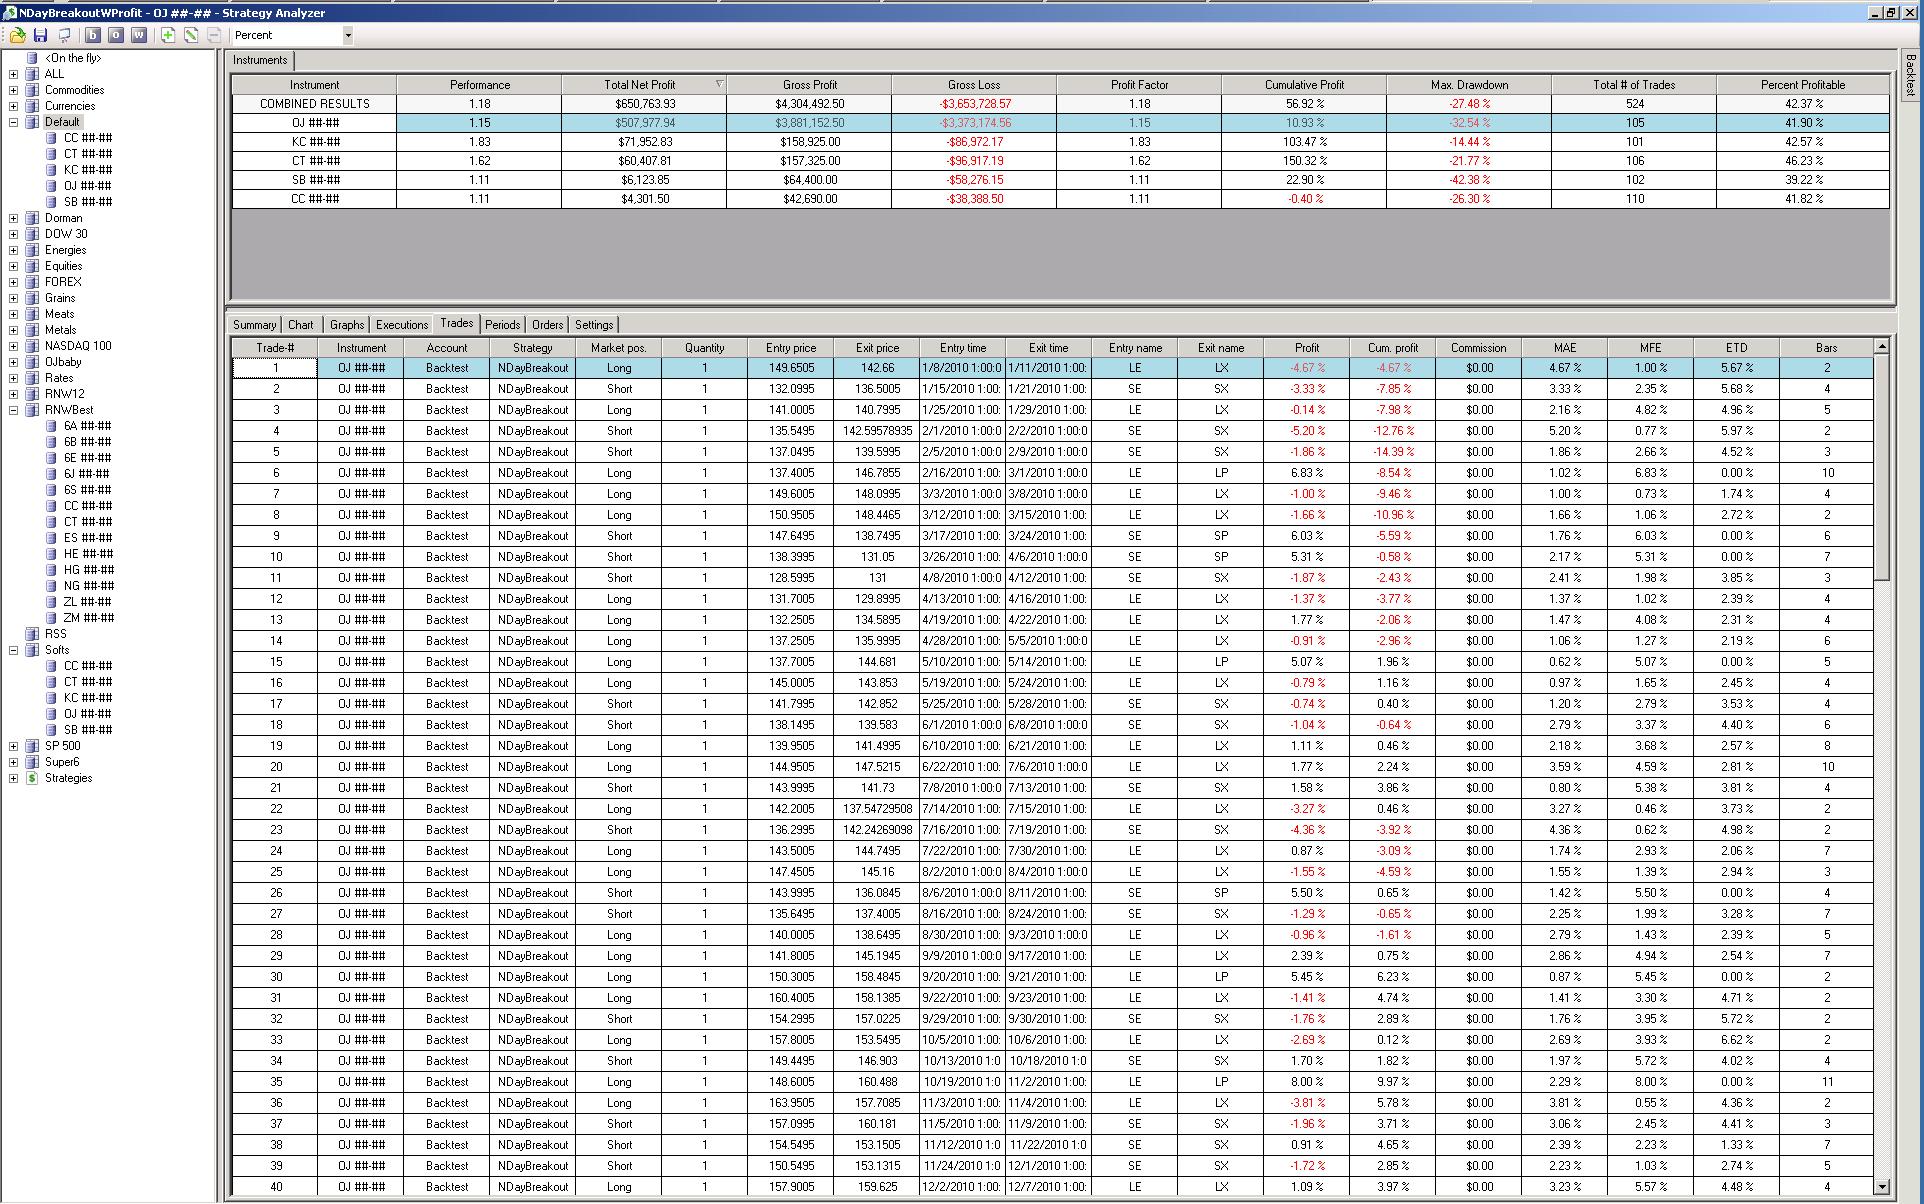Switch to the Summary tab
The width and height of the screenshot is (1924, 1204).
tap(254, 325)
